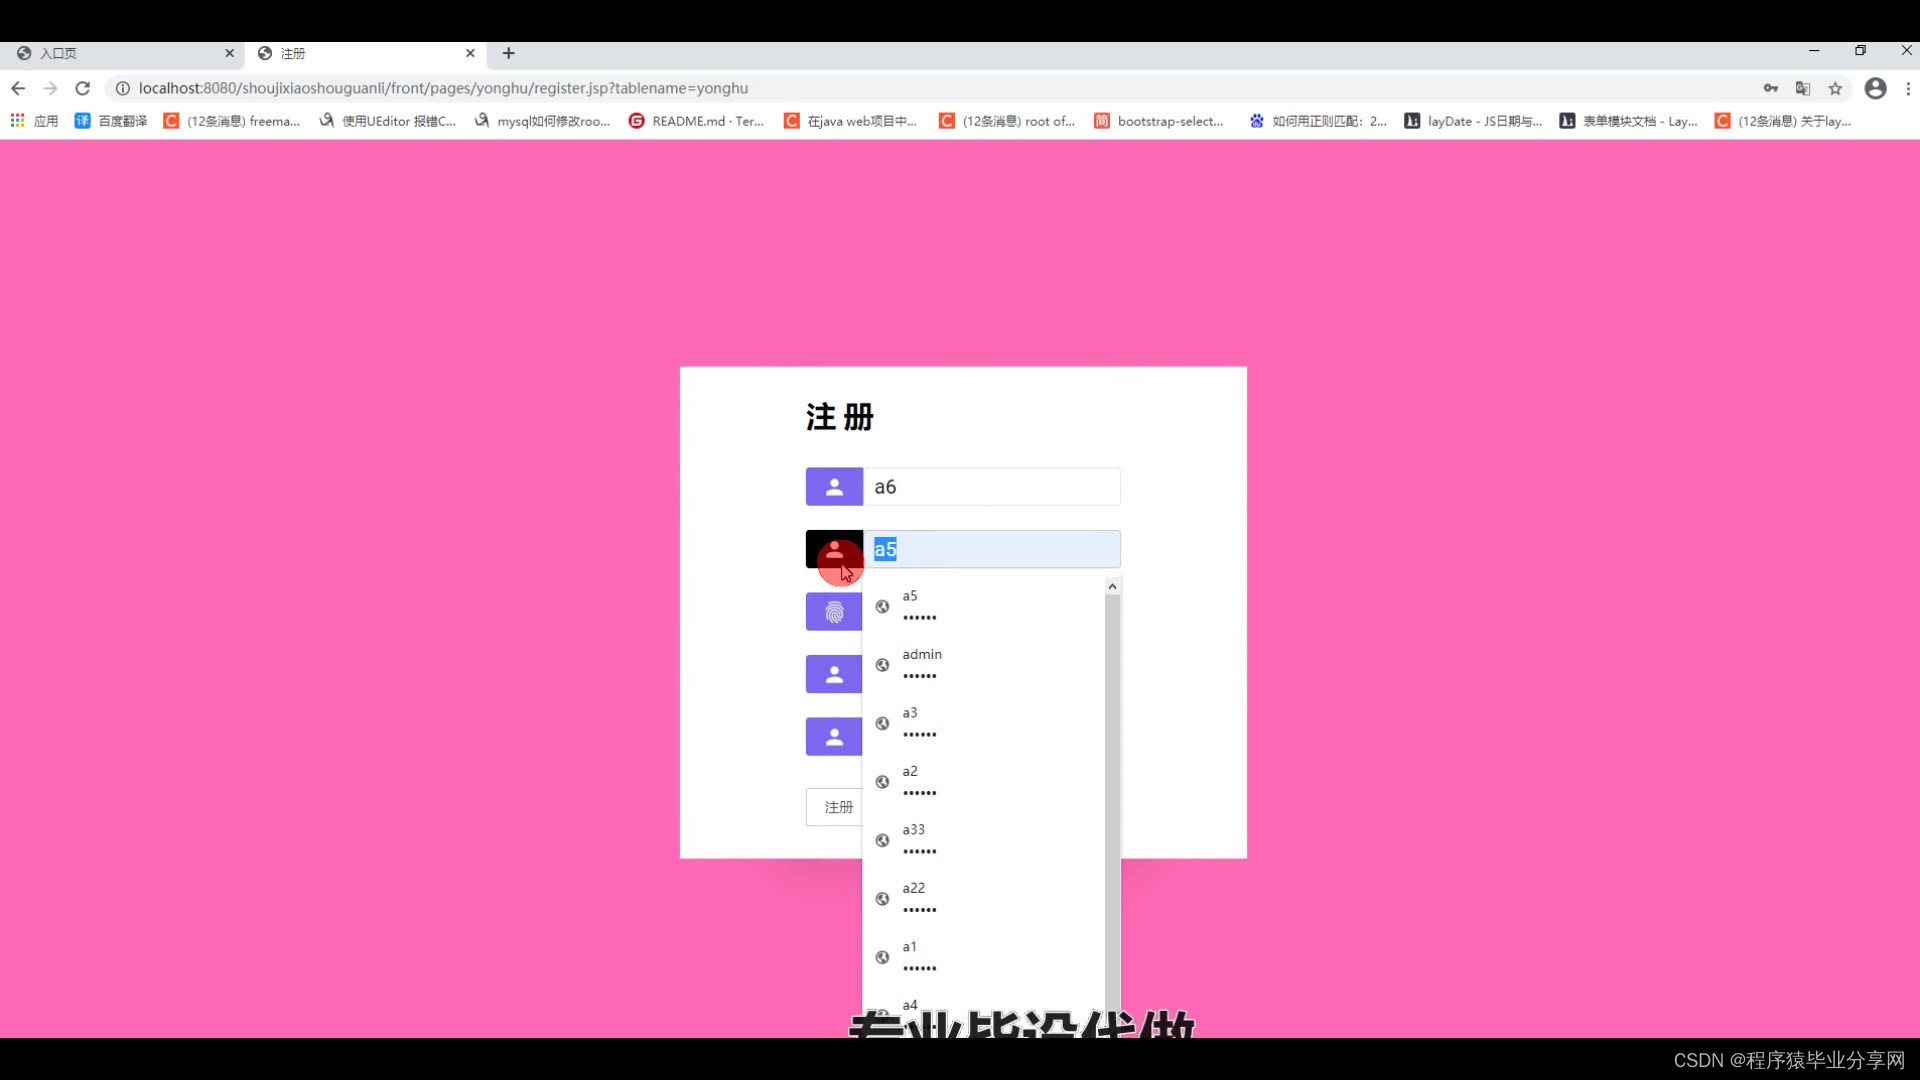Click the user icon beside a6 field

pyautogui.click(x=834, y=487)
